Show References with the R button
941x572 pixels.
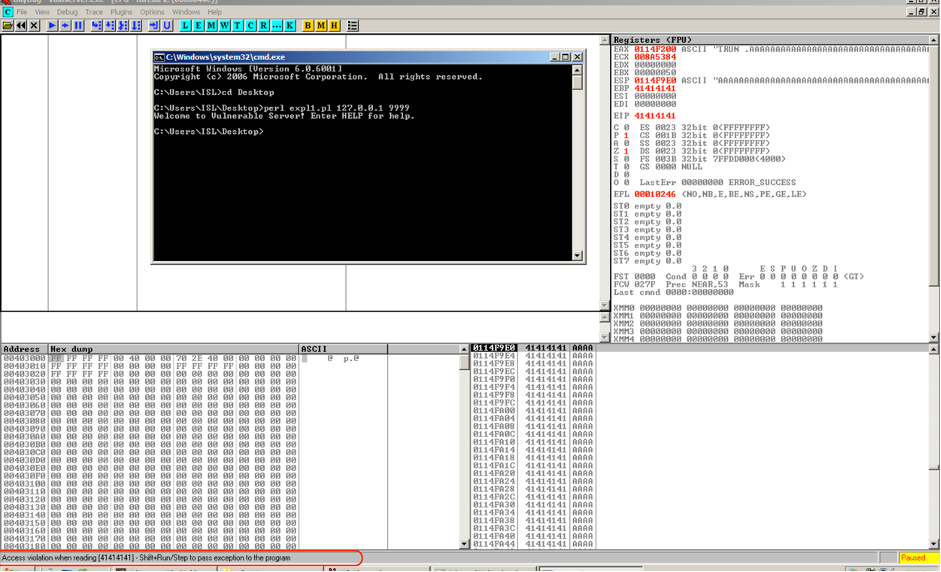(x=264, y=26)
